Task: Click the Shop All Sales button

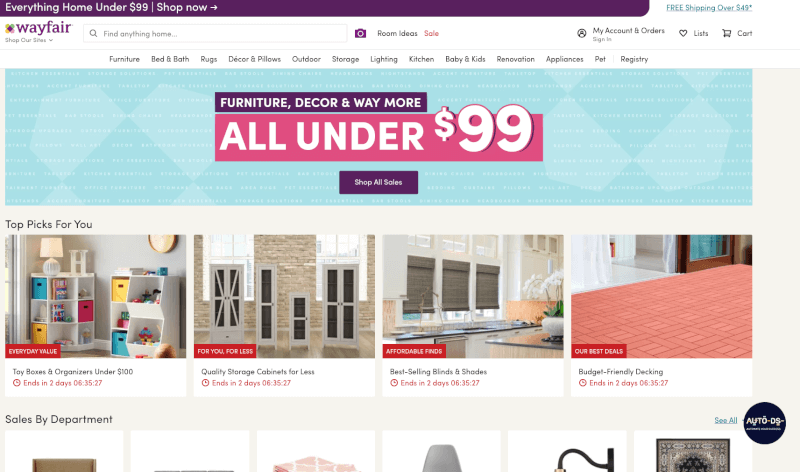Action: pyautogui.click(x=379, y=182)
